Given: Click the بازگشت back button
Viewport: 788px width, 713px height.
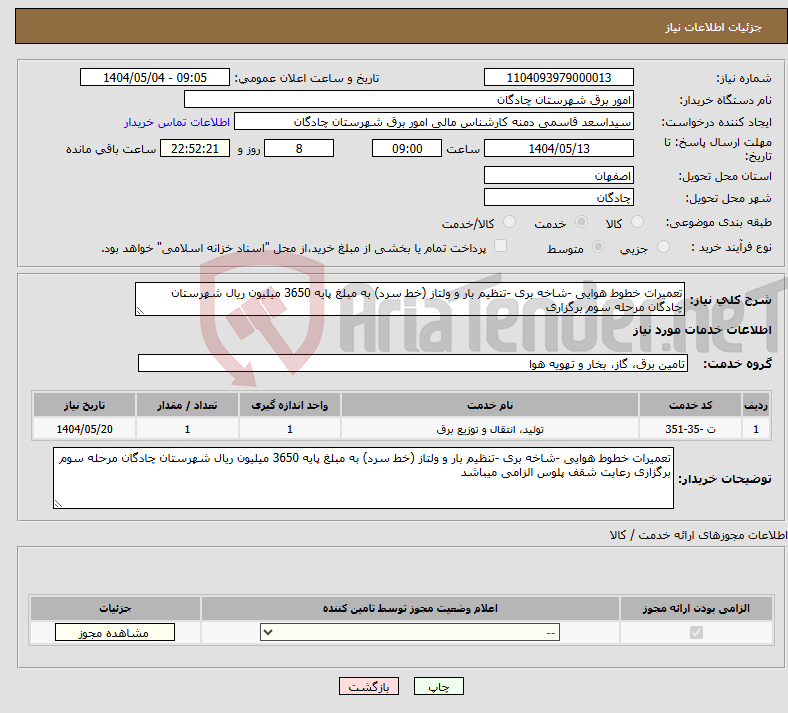Looking at the screenshot, I should (x=369, y=686).
